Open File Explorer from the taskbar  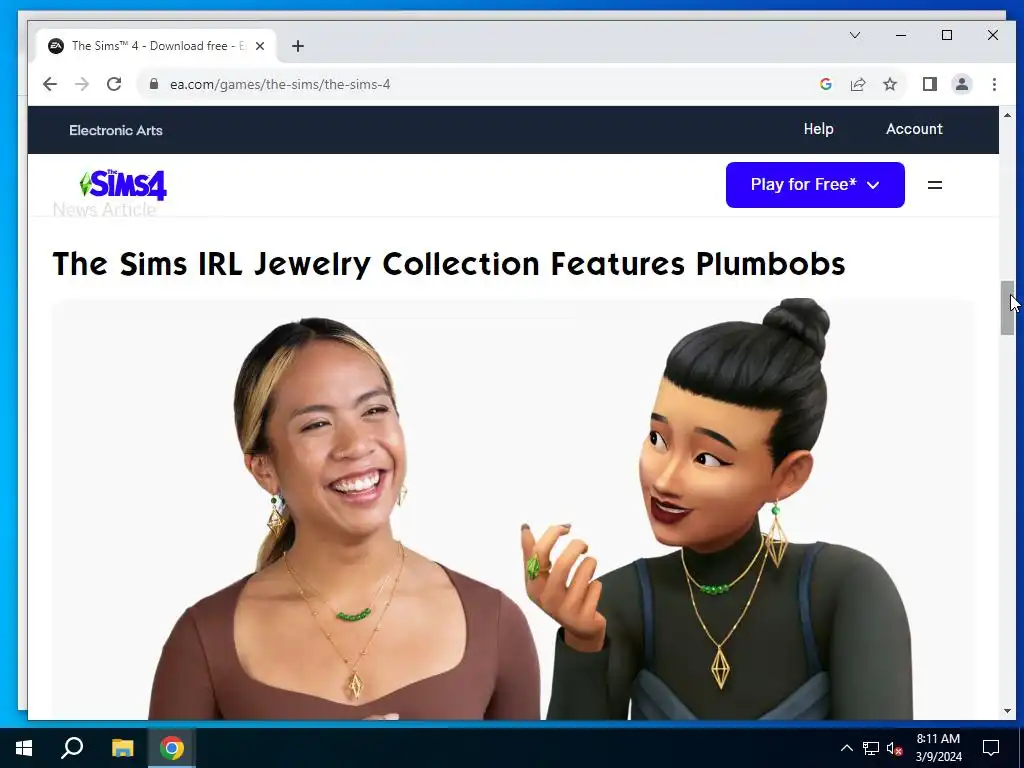(122, 748)
